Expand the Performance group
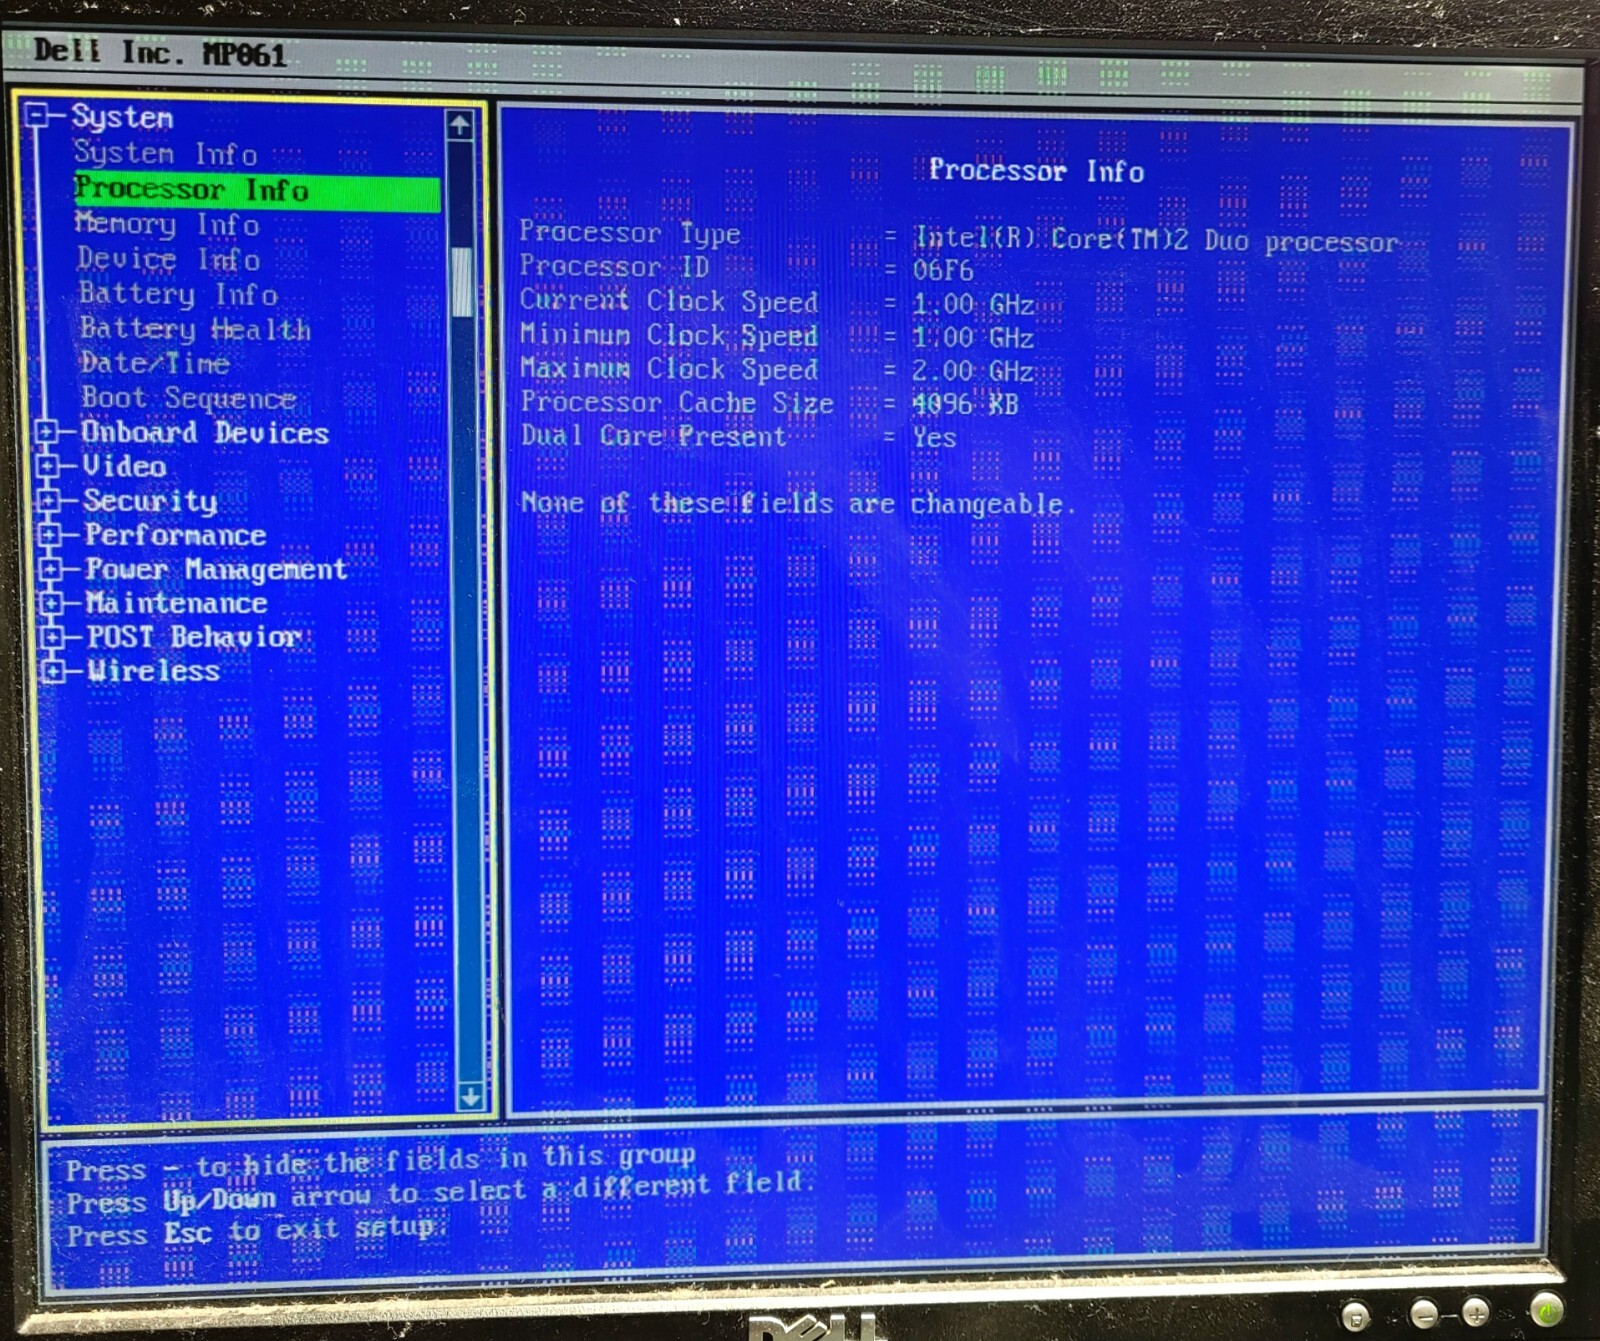Screen dimensions: 1600x1341 coord(50,535)
